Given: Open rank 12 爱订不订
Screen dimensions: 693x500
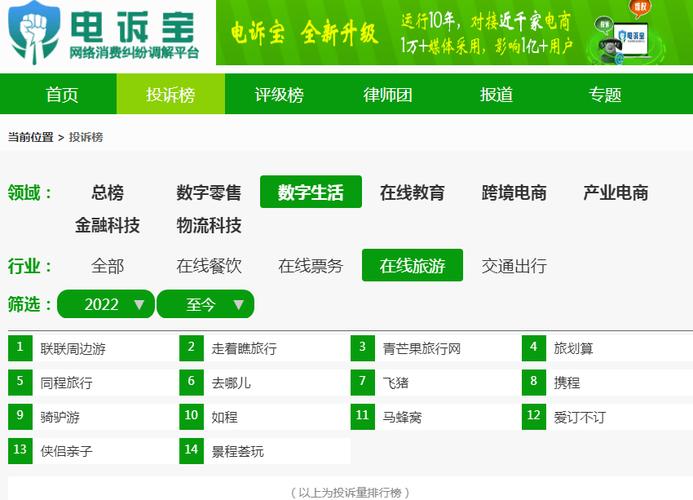Looking at the screenshot, I should coord(607,416).
